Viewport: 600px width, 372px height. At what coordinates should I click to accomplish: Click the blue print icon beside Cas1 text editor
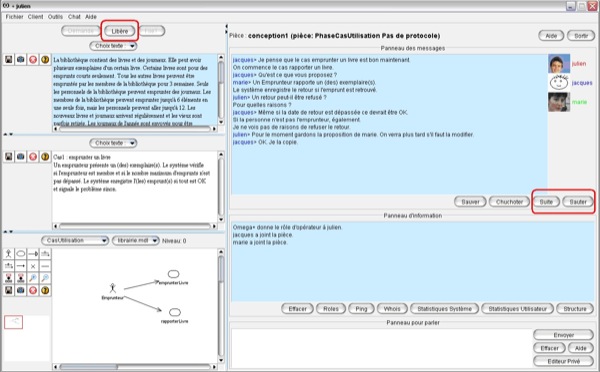click(21, 157)
